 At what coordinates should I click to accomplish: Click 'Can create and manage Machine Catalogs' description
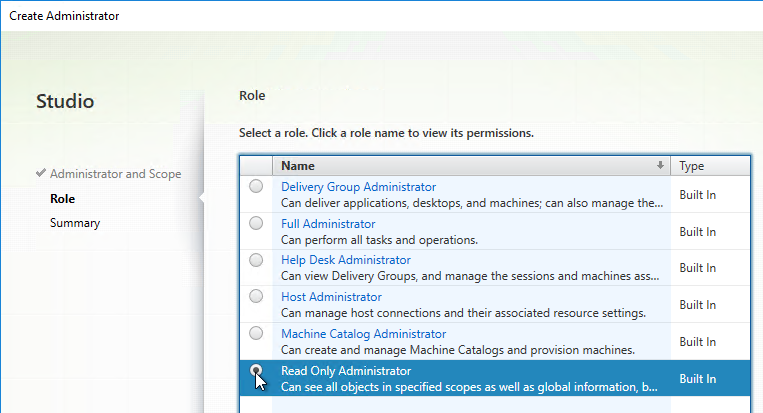[x=458, y=350]
